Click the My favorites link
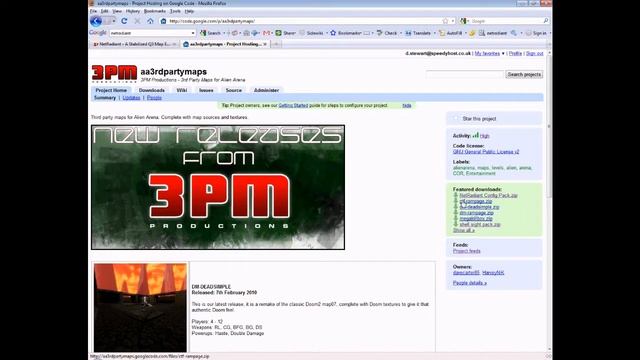The width and height of the screenshot is (640, 360). (487, 53)
